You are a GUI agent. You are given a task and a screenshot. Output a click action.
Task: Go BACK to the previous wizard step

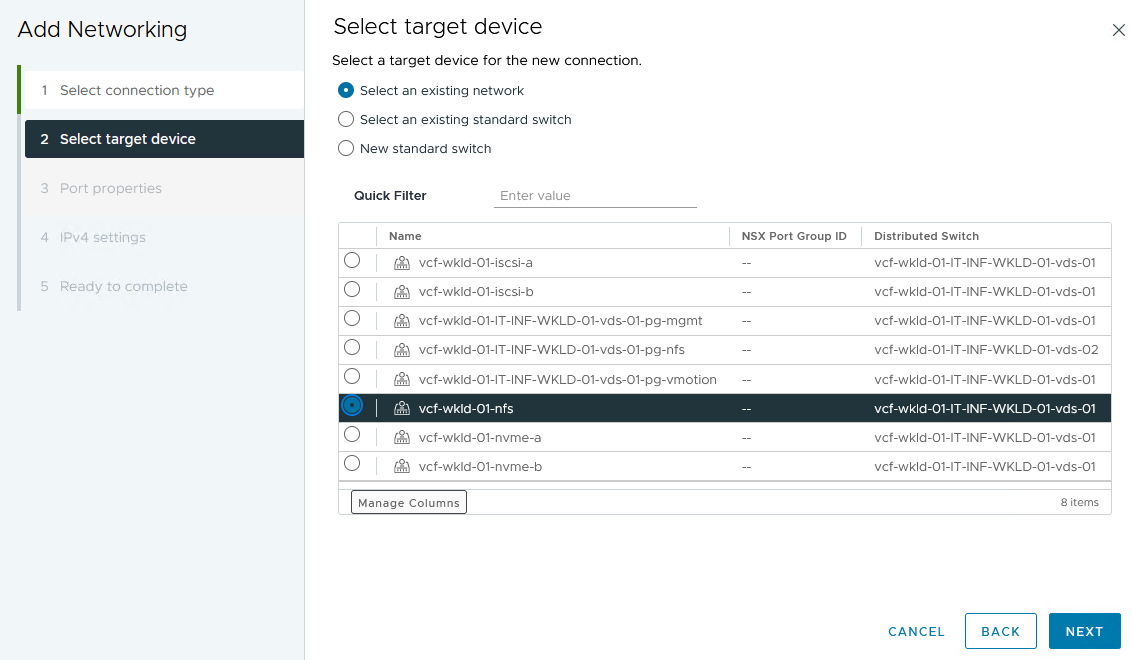click(1000, 631)
